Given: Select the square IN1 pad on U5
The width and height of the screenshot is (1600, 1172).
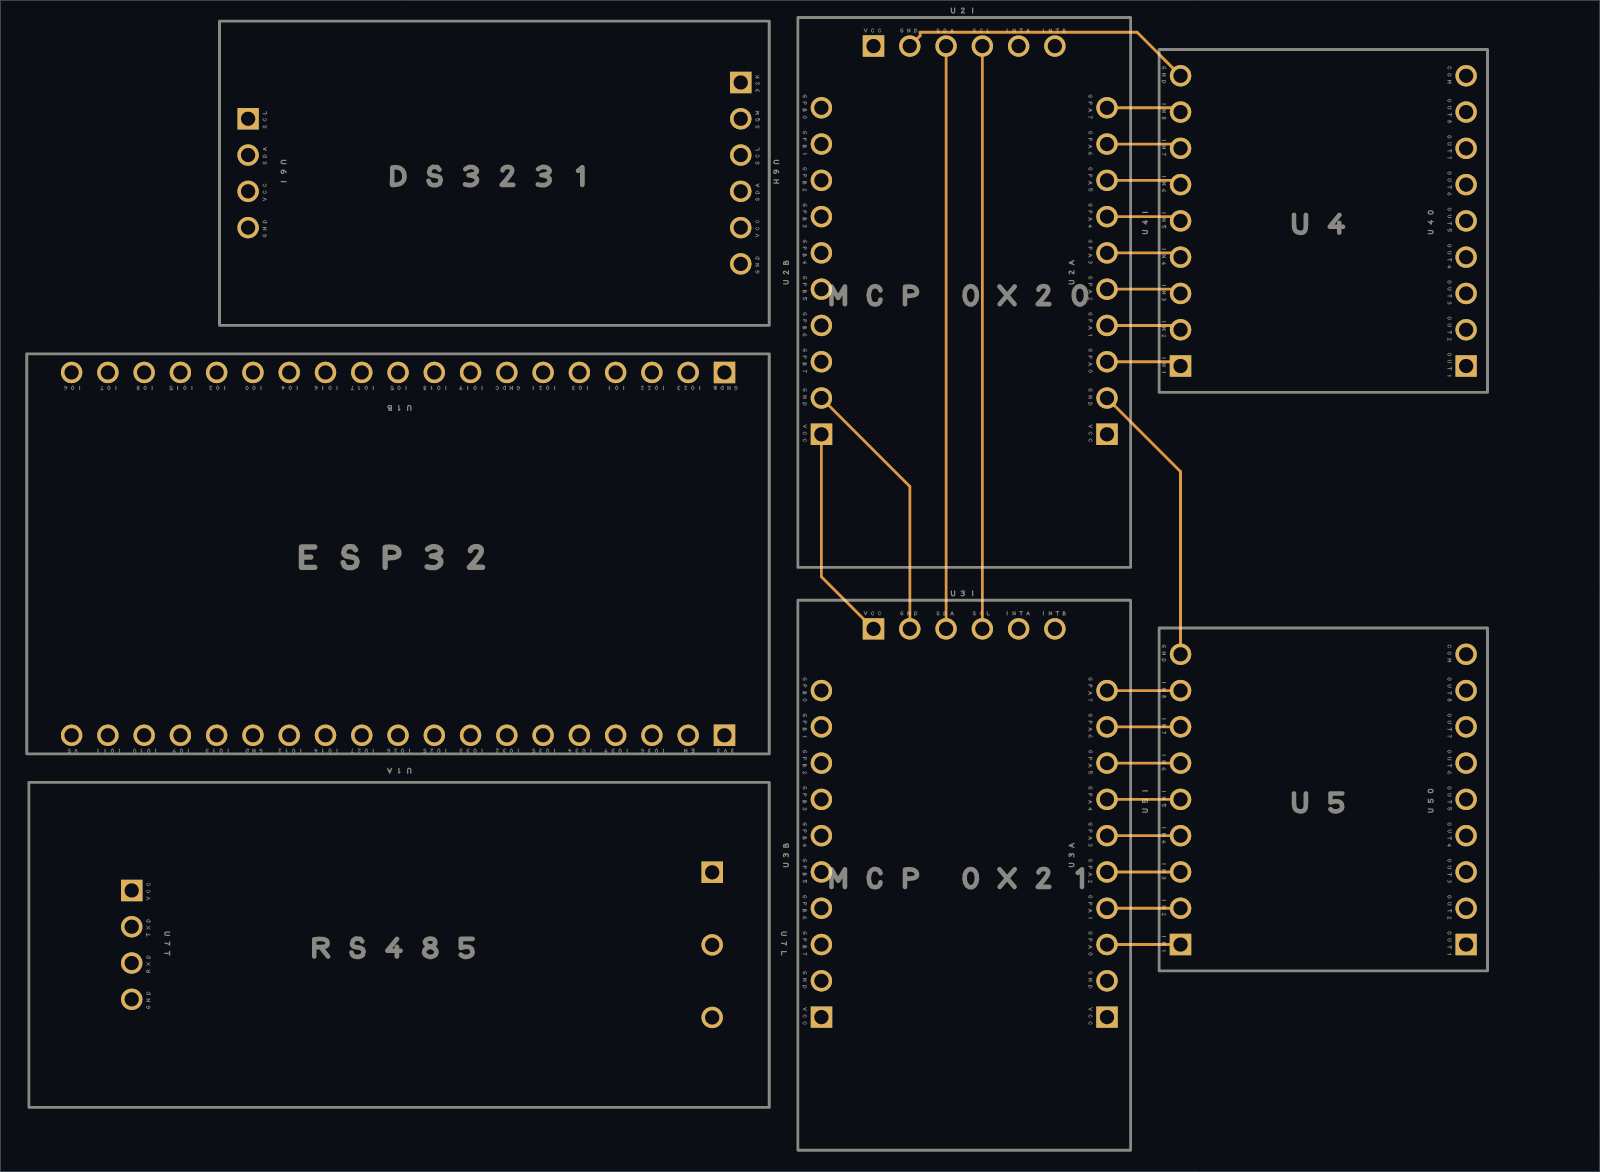Looking at the screenshot, I should [x=1180, y=944].
